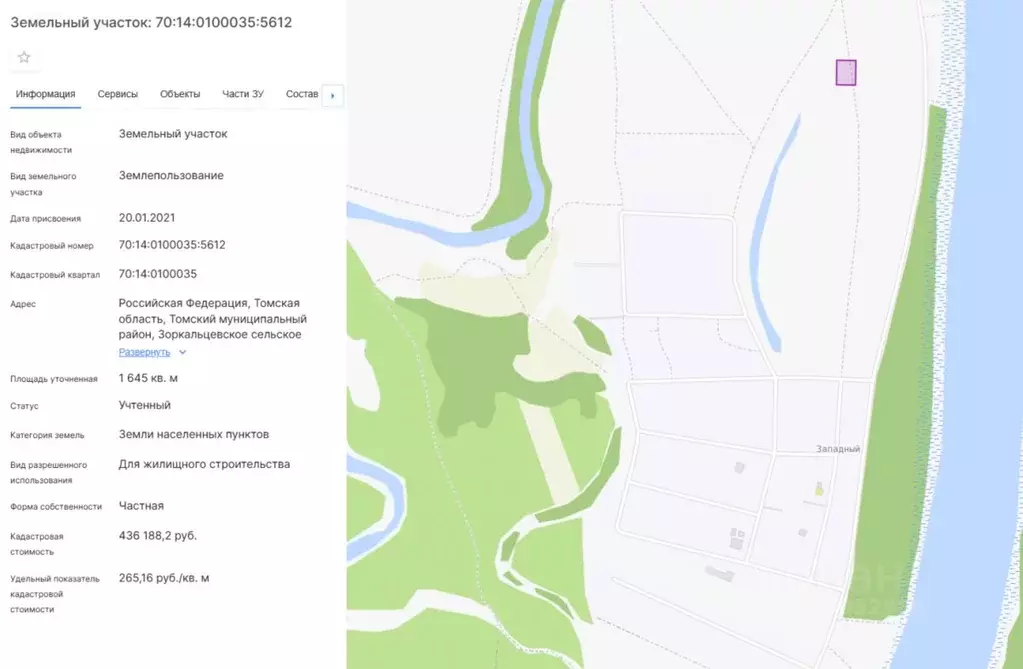Click the Земельный участок object type value
The height and width of the screenshot is (669, 1023).
[173, 134]
